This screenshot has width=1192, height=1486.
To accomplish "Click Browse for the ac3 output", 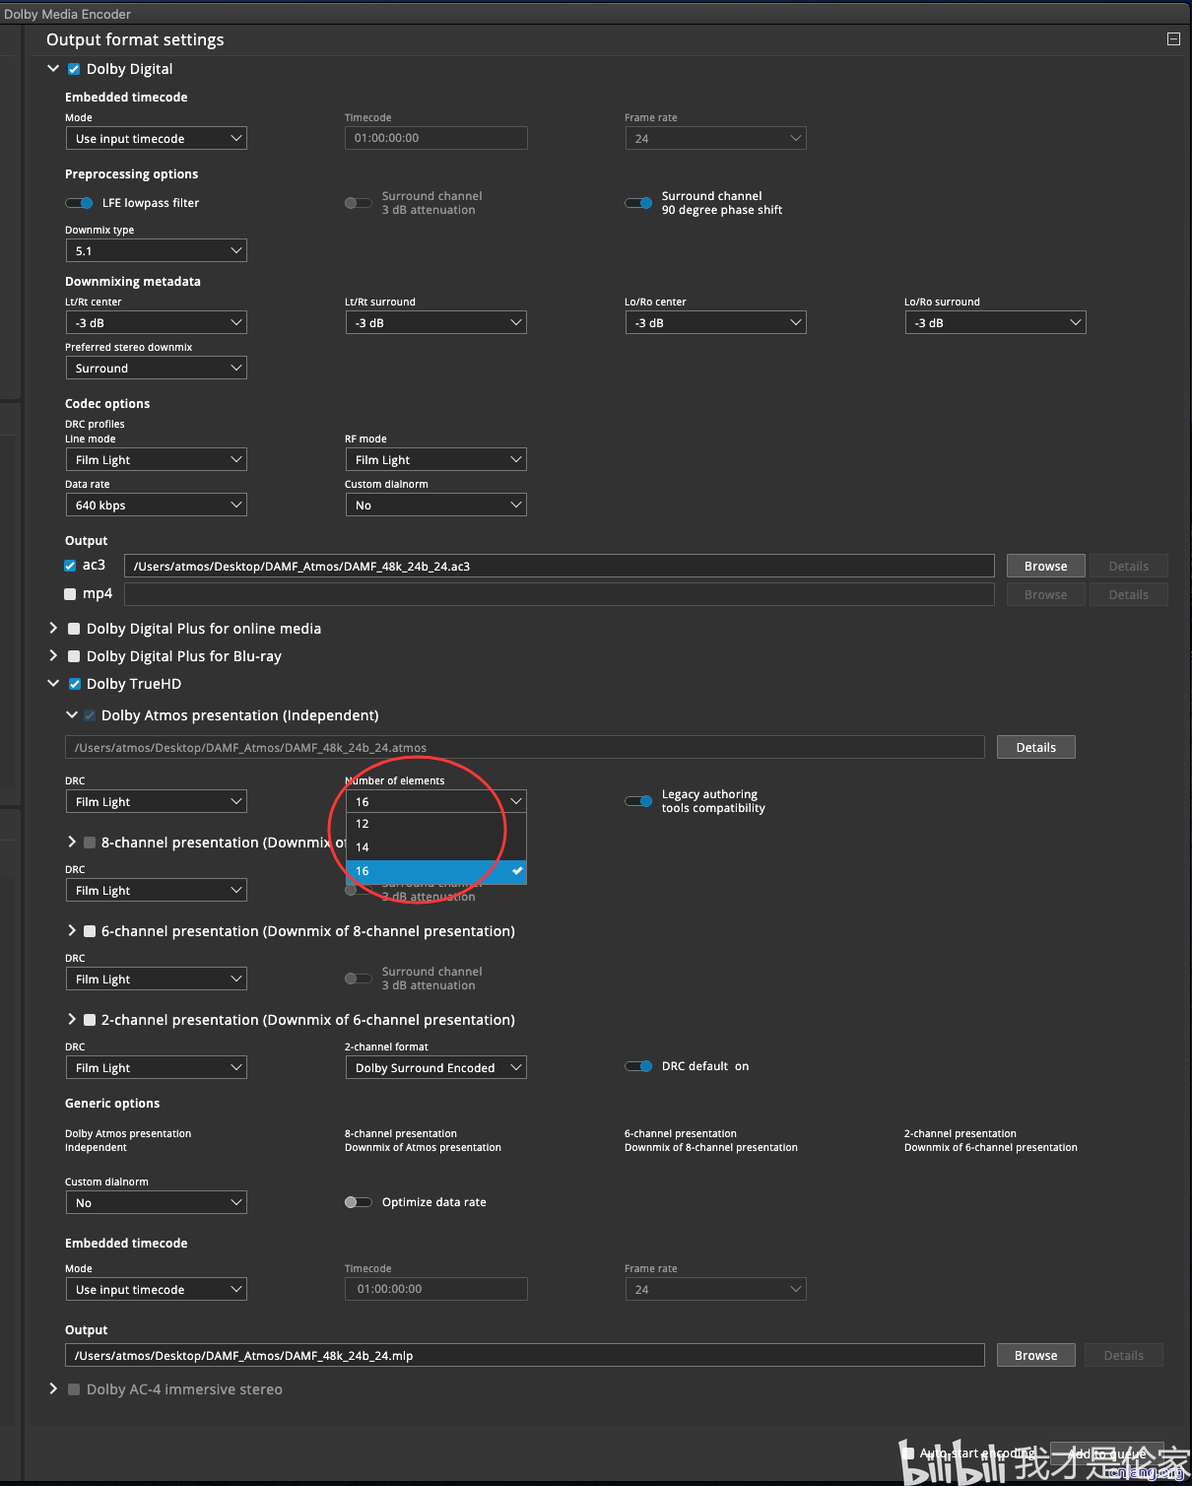I will click(1045, 566).
